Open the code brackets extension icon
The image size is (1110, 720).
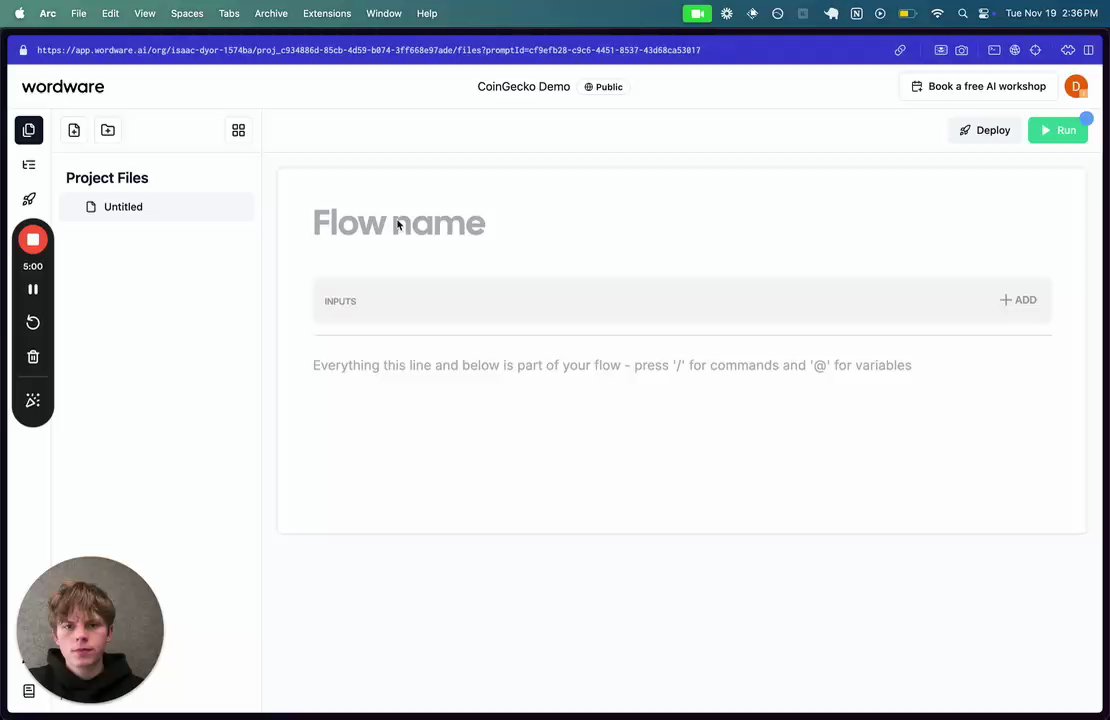tap(1068, 50)
